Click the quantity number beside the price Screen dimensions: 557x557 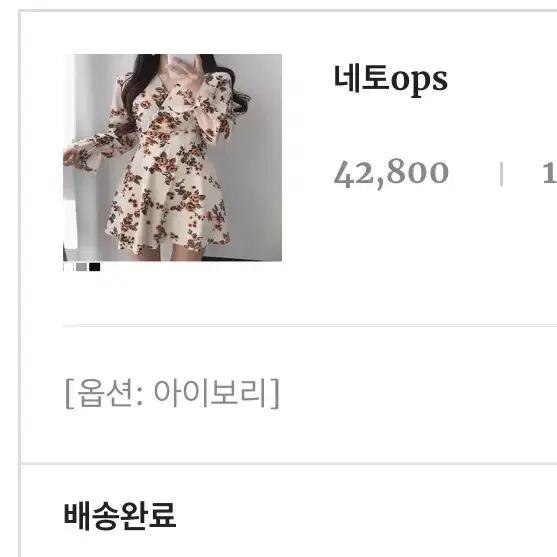click(x=550, y=173)
